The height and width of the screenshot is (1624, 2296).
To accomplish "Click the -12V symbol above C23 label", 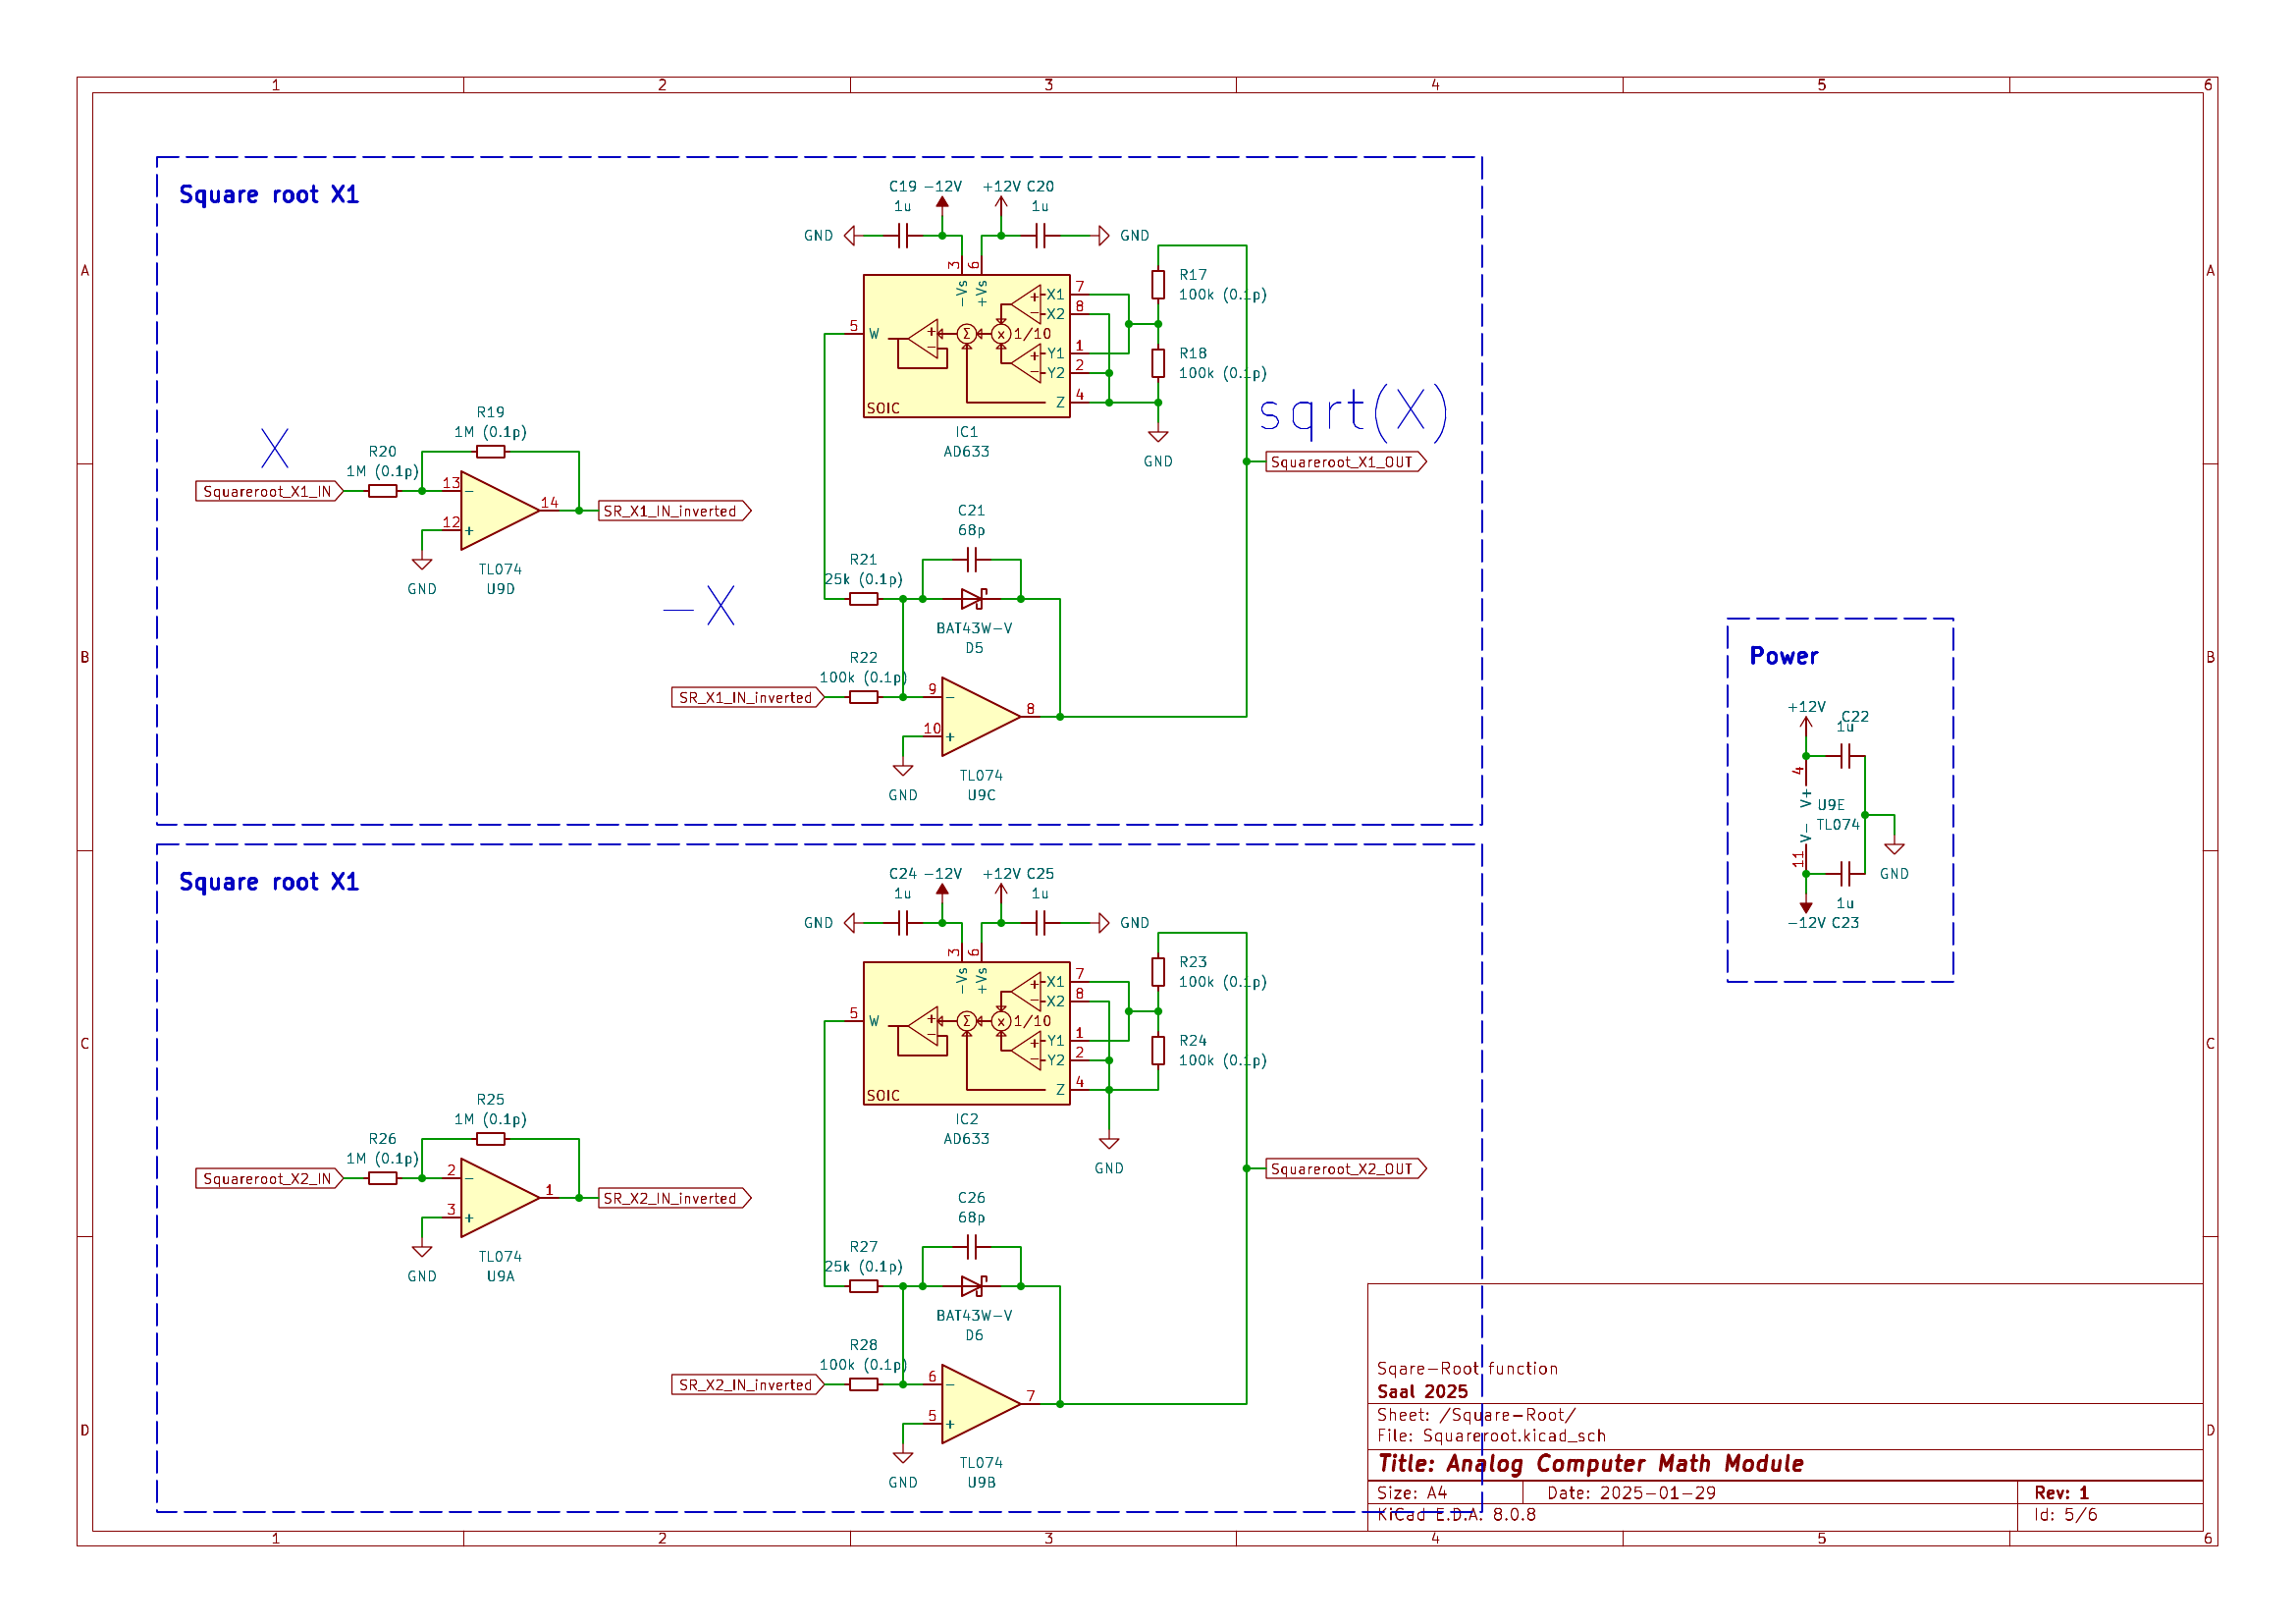I will 1806,905.
